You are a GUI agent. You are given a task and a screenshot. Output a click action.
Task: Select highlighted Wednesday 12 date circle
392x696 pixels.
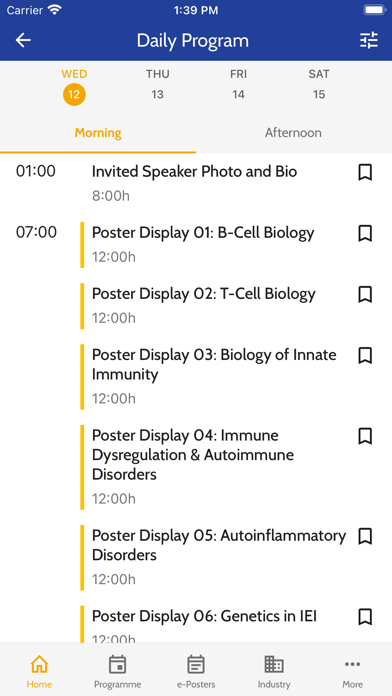[74, 95]
